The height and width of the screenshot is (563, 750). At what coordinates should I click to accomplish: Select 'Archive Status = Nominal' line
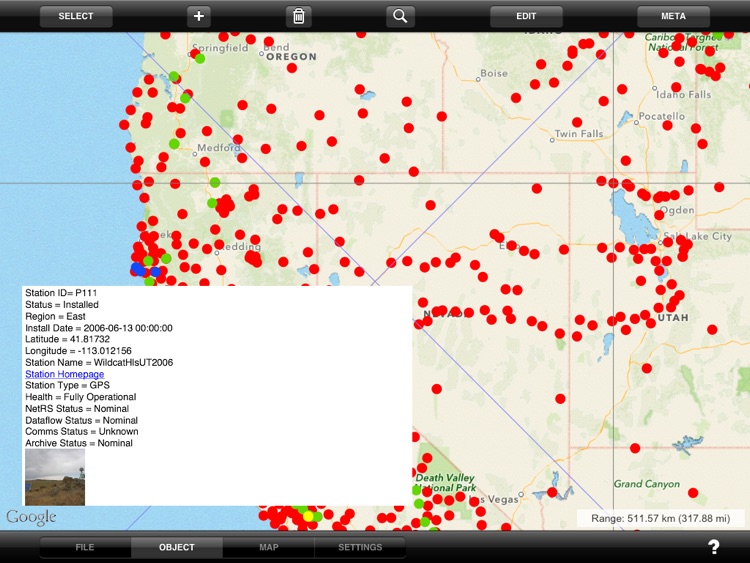[x=78, y=443]
